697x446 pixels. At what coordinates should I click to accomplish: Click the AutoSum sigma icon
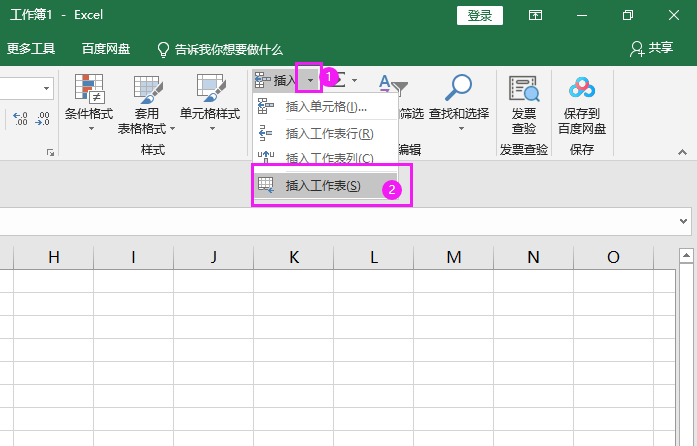pos(340,80)
